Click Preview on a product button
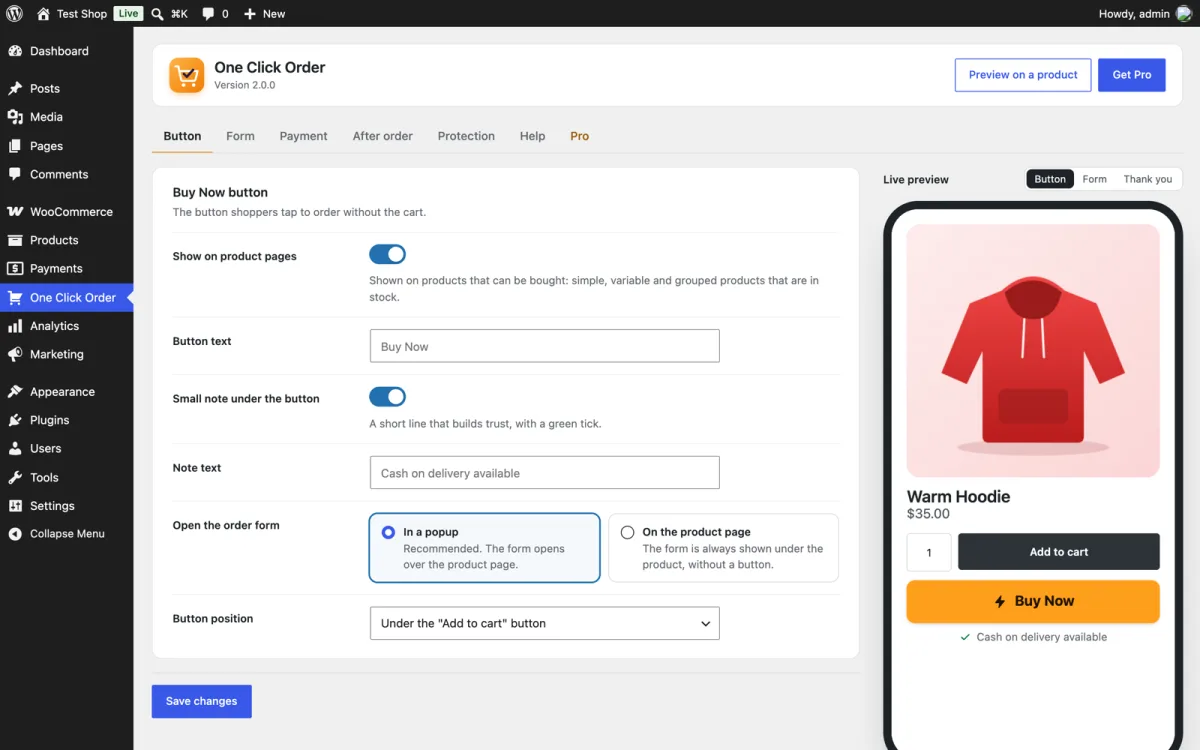 [x=1023, y=75]
